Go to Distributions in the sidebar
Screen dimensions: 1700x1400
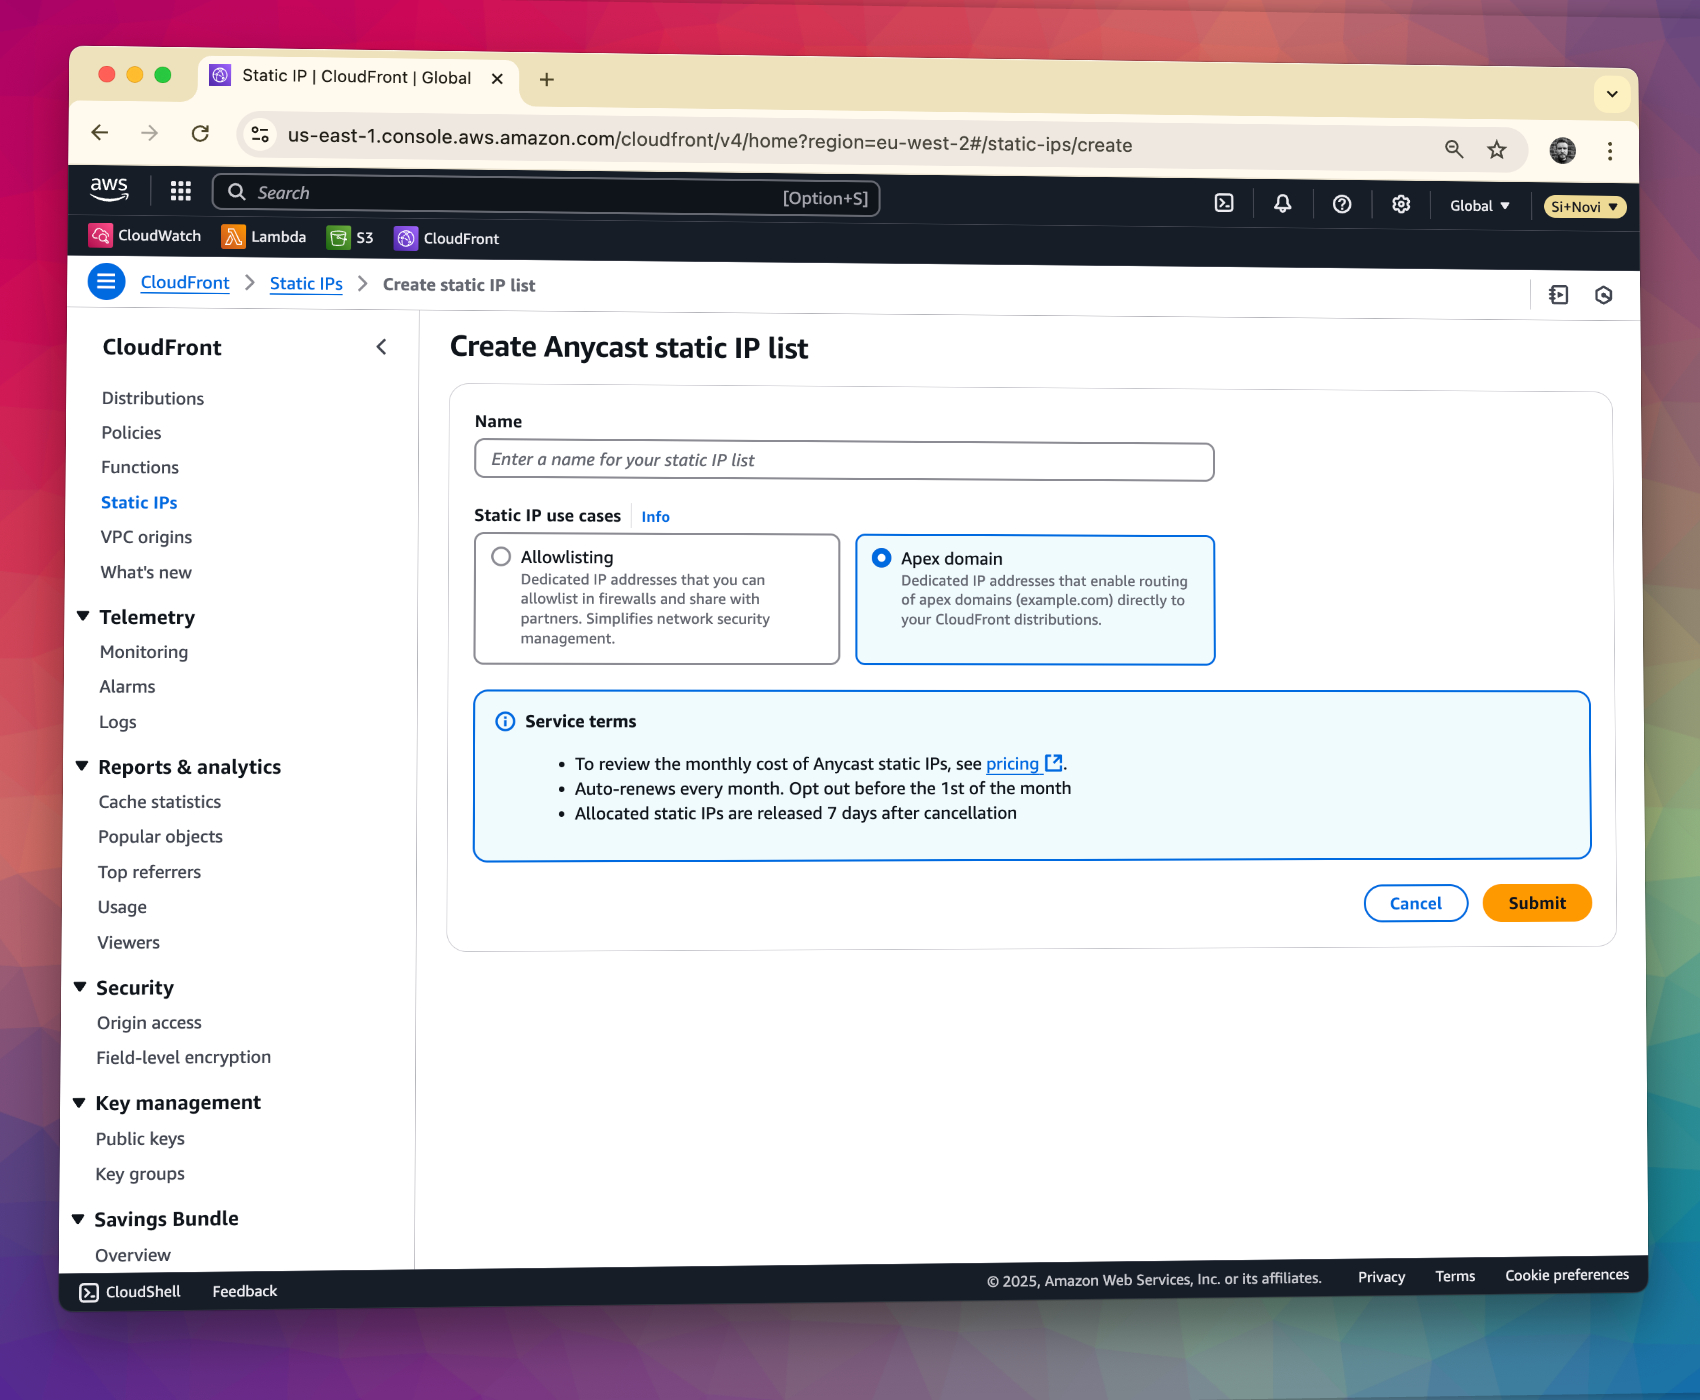(x=153, y=398)
